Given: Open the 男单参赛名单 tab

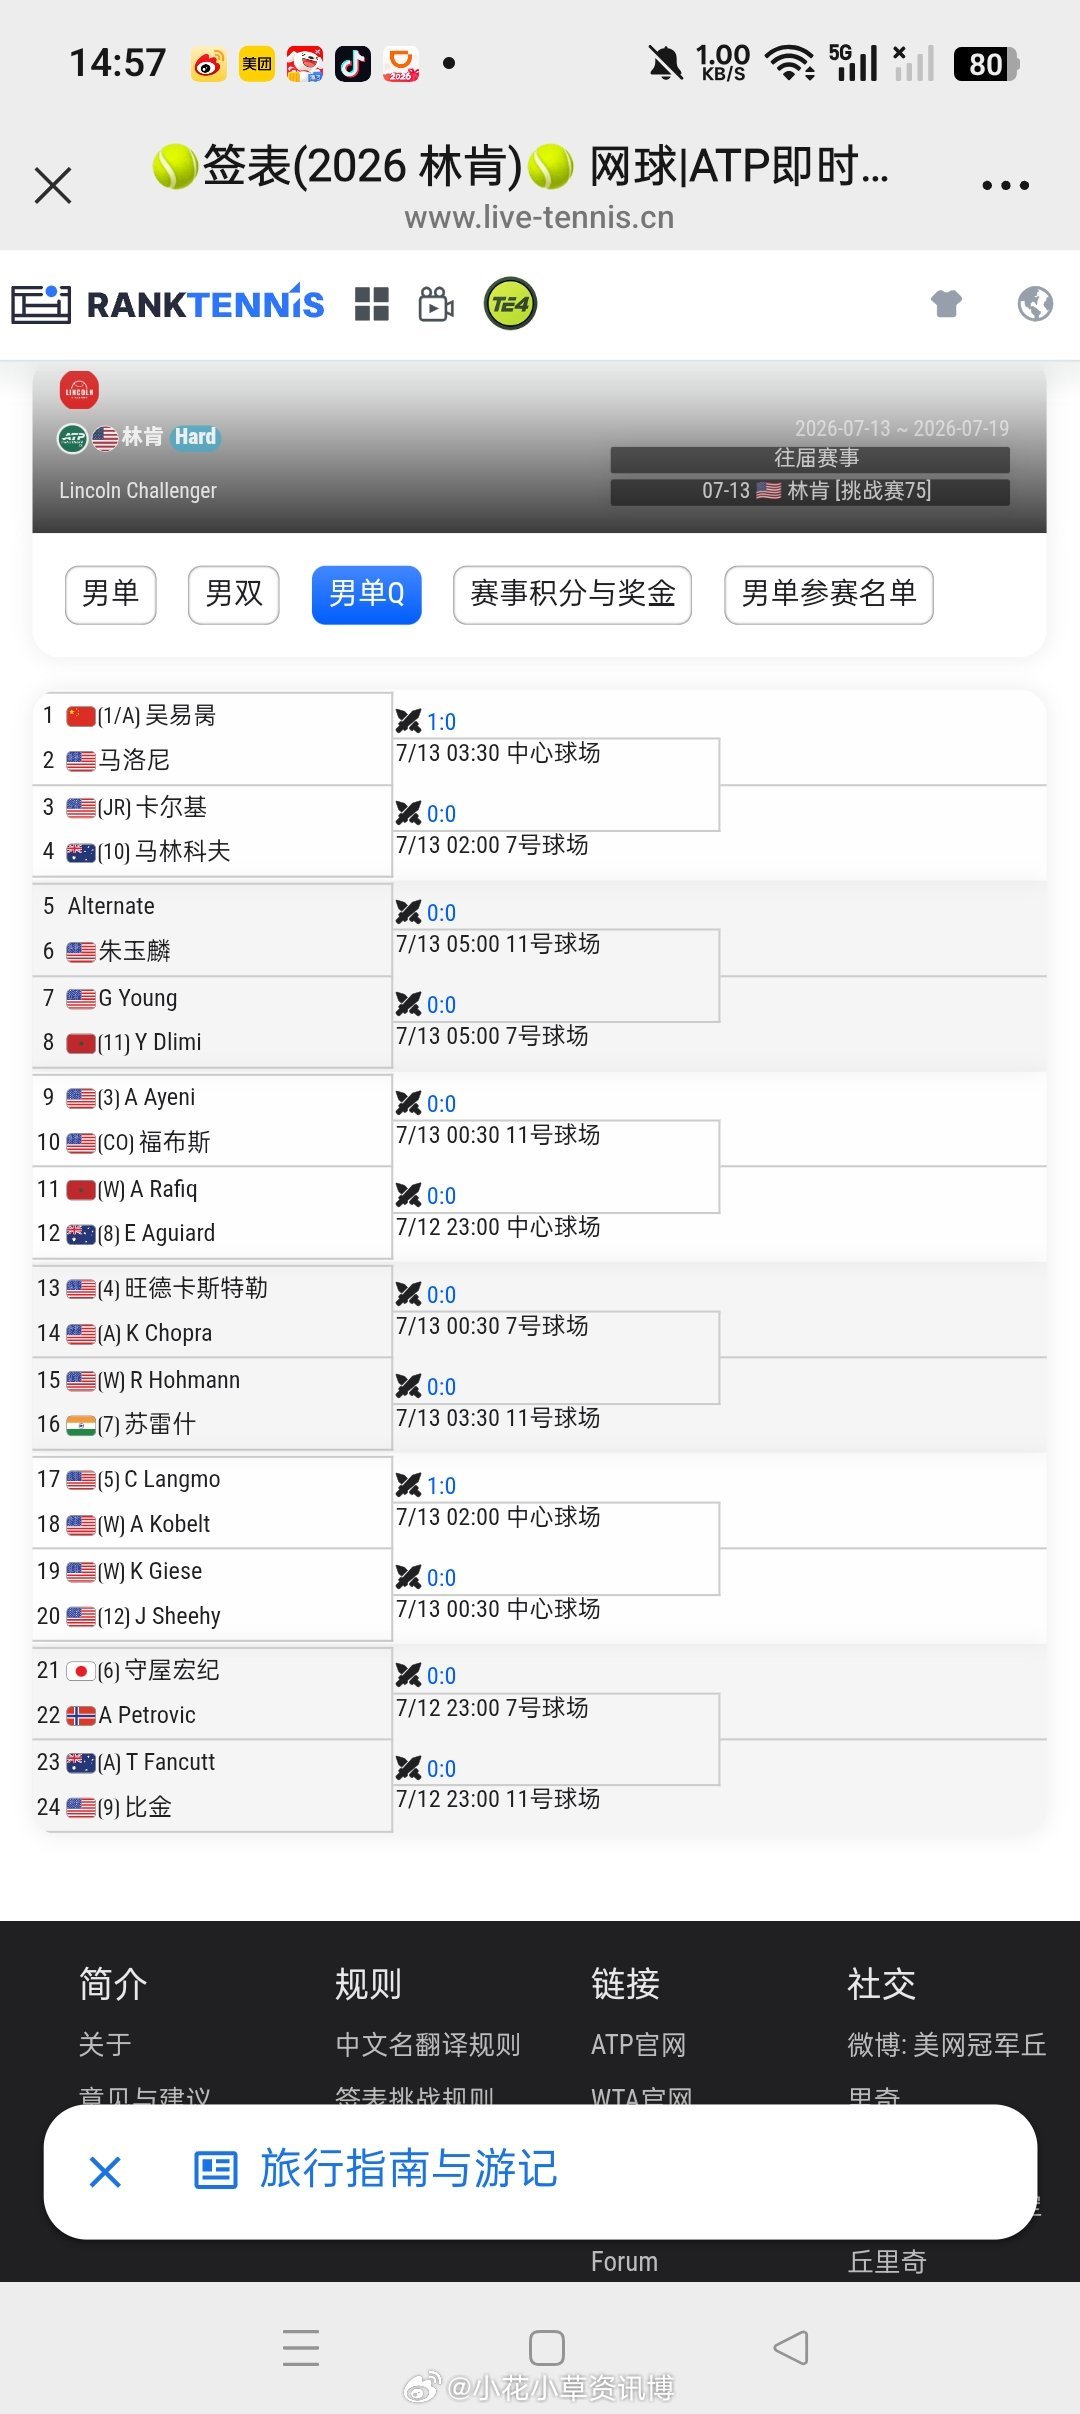Looking at the screenshot, I should click(828, 594).
